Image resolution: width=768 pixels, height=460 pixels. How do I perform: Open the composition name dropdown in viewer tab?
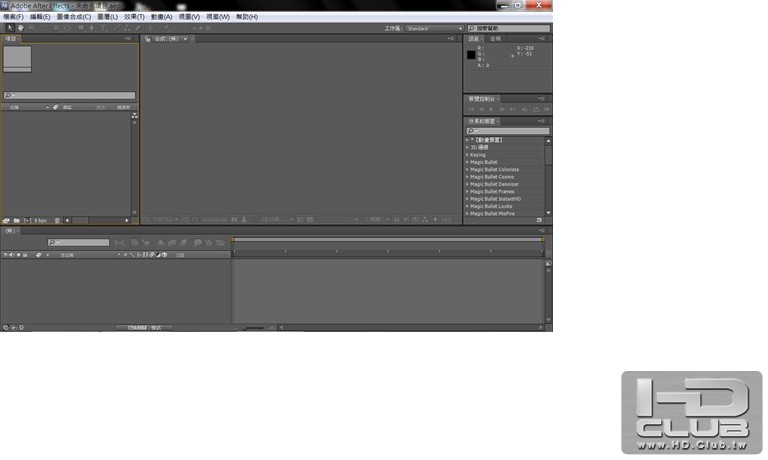click(185, 39)
